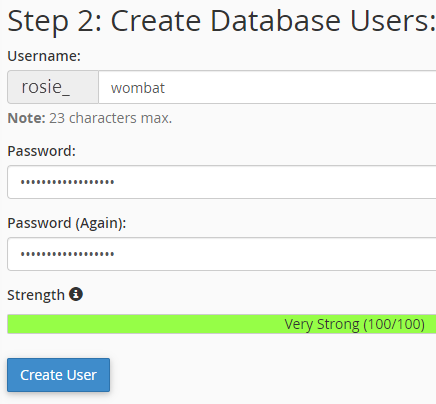Click the masked dots in Password (Again) field
This screenshot has width=436, height=404.
[x=68, y=254]
